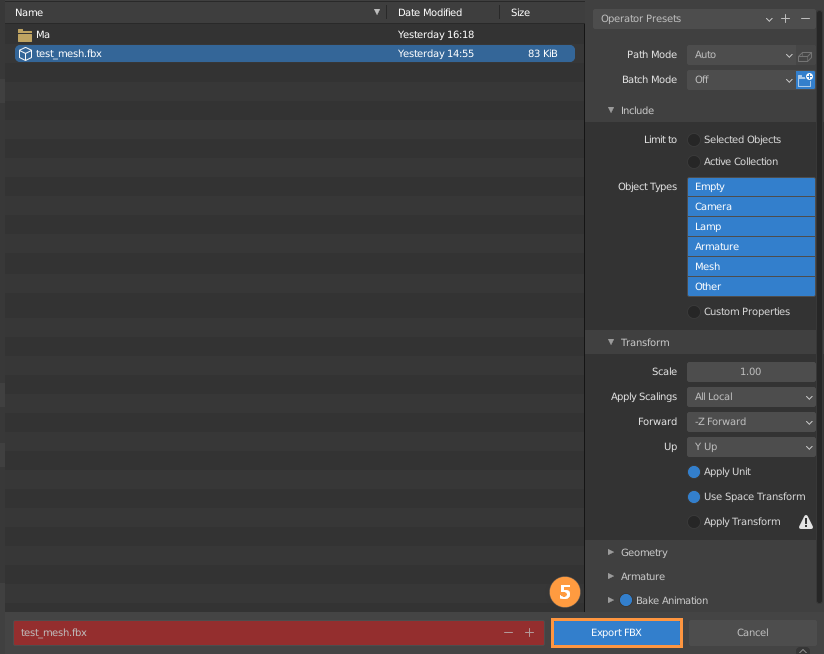The width and height of the screenshot is (824, 654).
Task: Click the Scale value field
Action: pyautogui.click(x=751, y=372)
